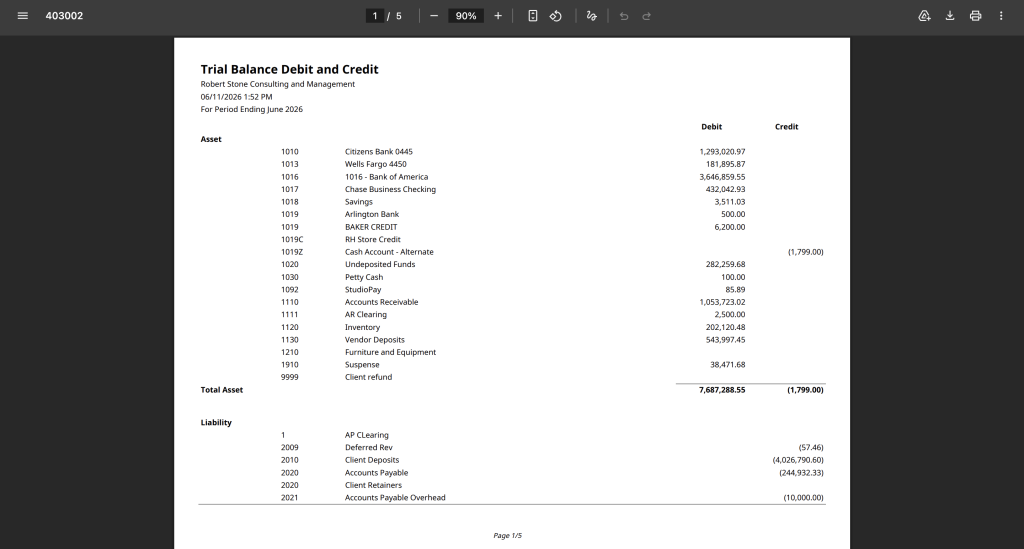The image size is (1024, 549).
Task: Click the Client Deposits account name
Action: click(x=372, y=460)
